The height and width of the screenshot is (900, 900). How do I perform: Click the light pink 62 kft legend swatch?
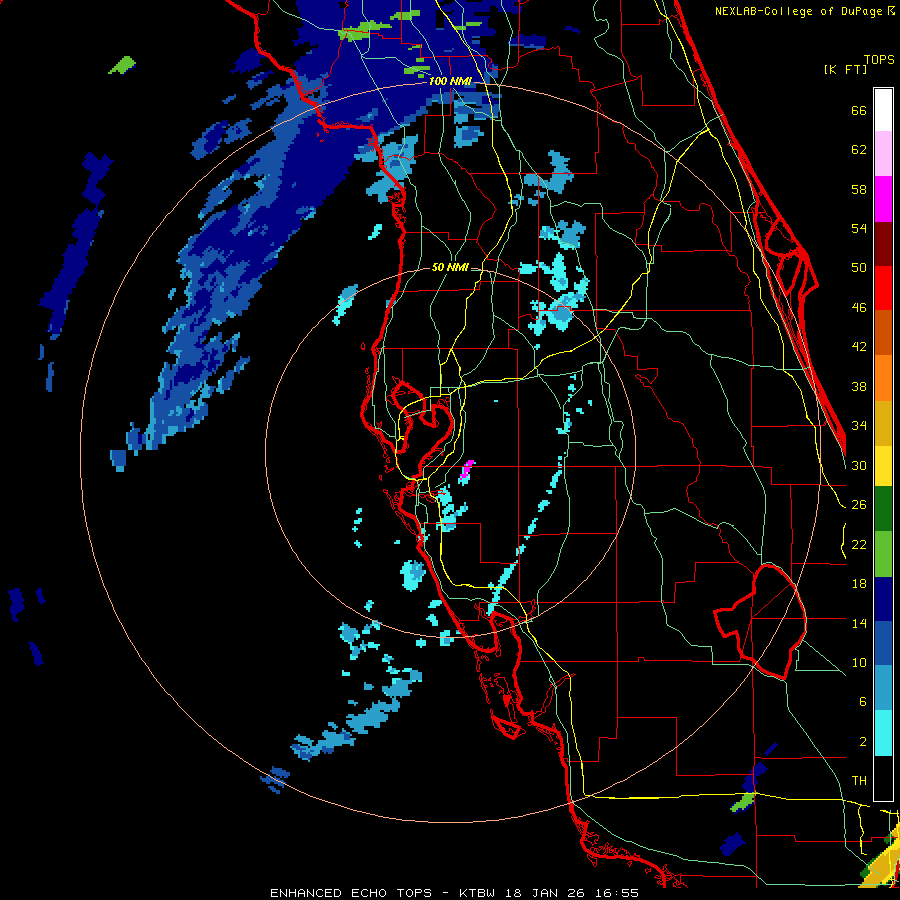click(883, 153)
